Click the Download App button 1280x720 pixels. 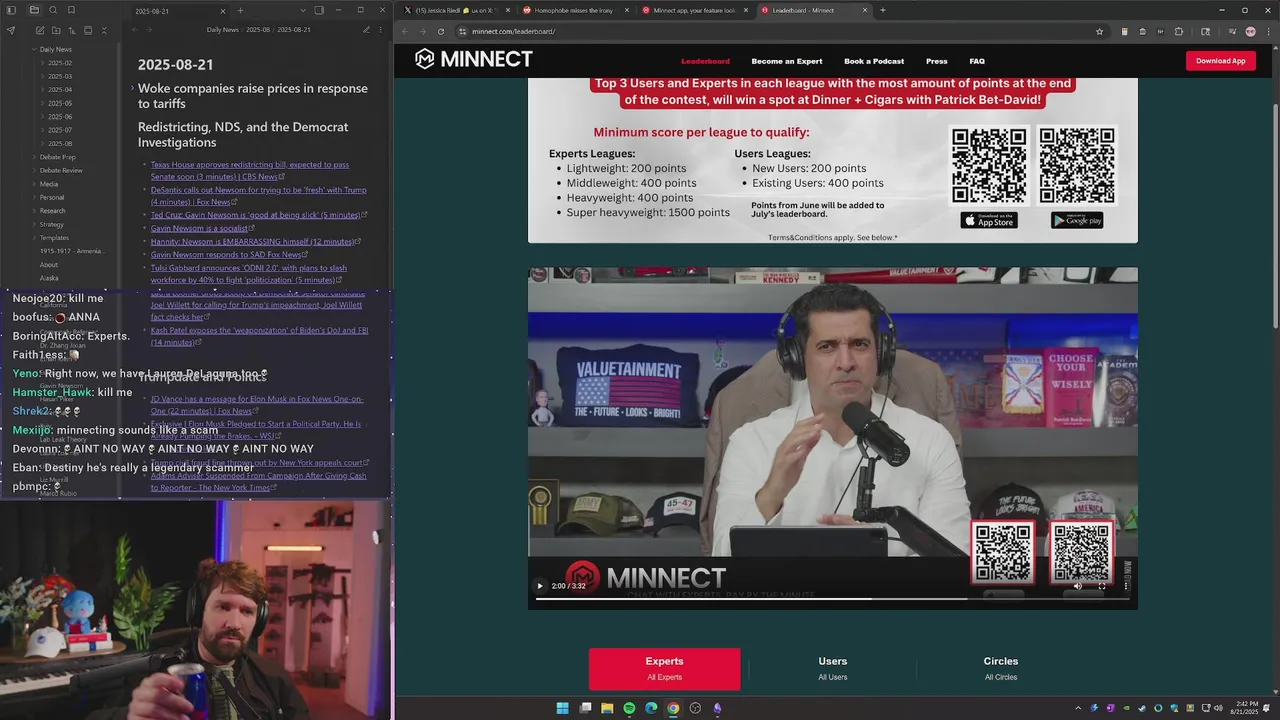tap(1220, 61)
